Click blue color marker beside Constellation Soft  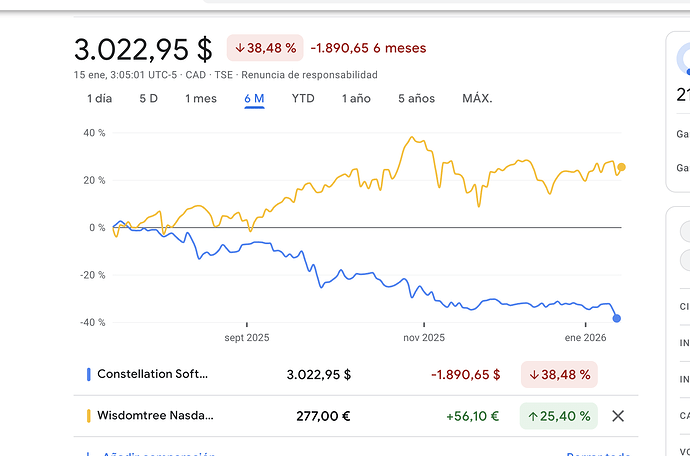coord(88,375)
